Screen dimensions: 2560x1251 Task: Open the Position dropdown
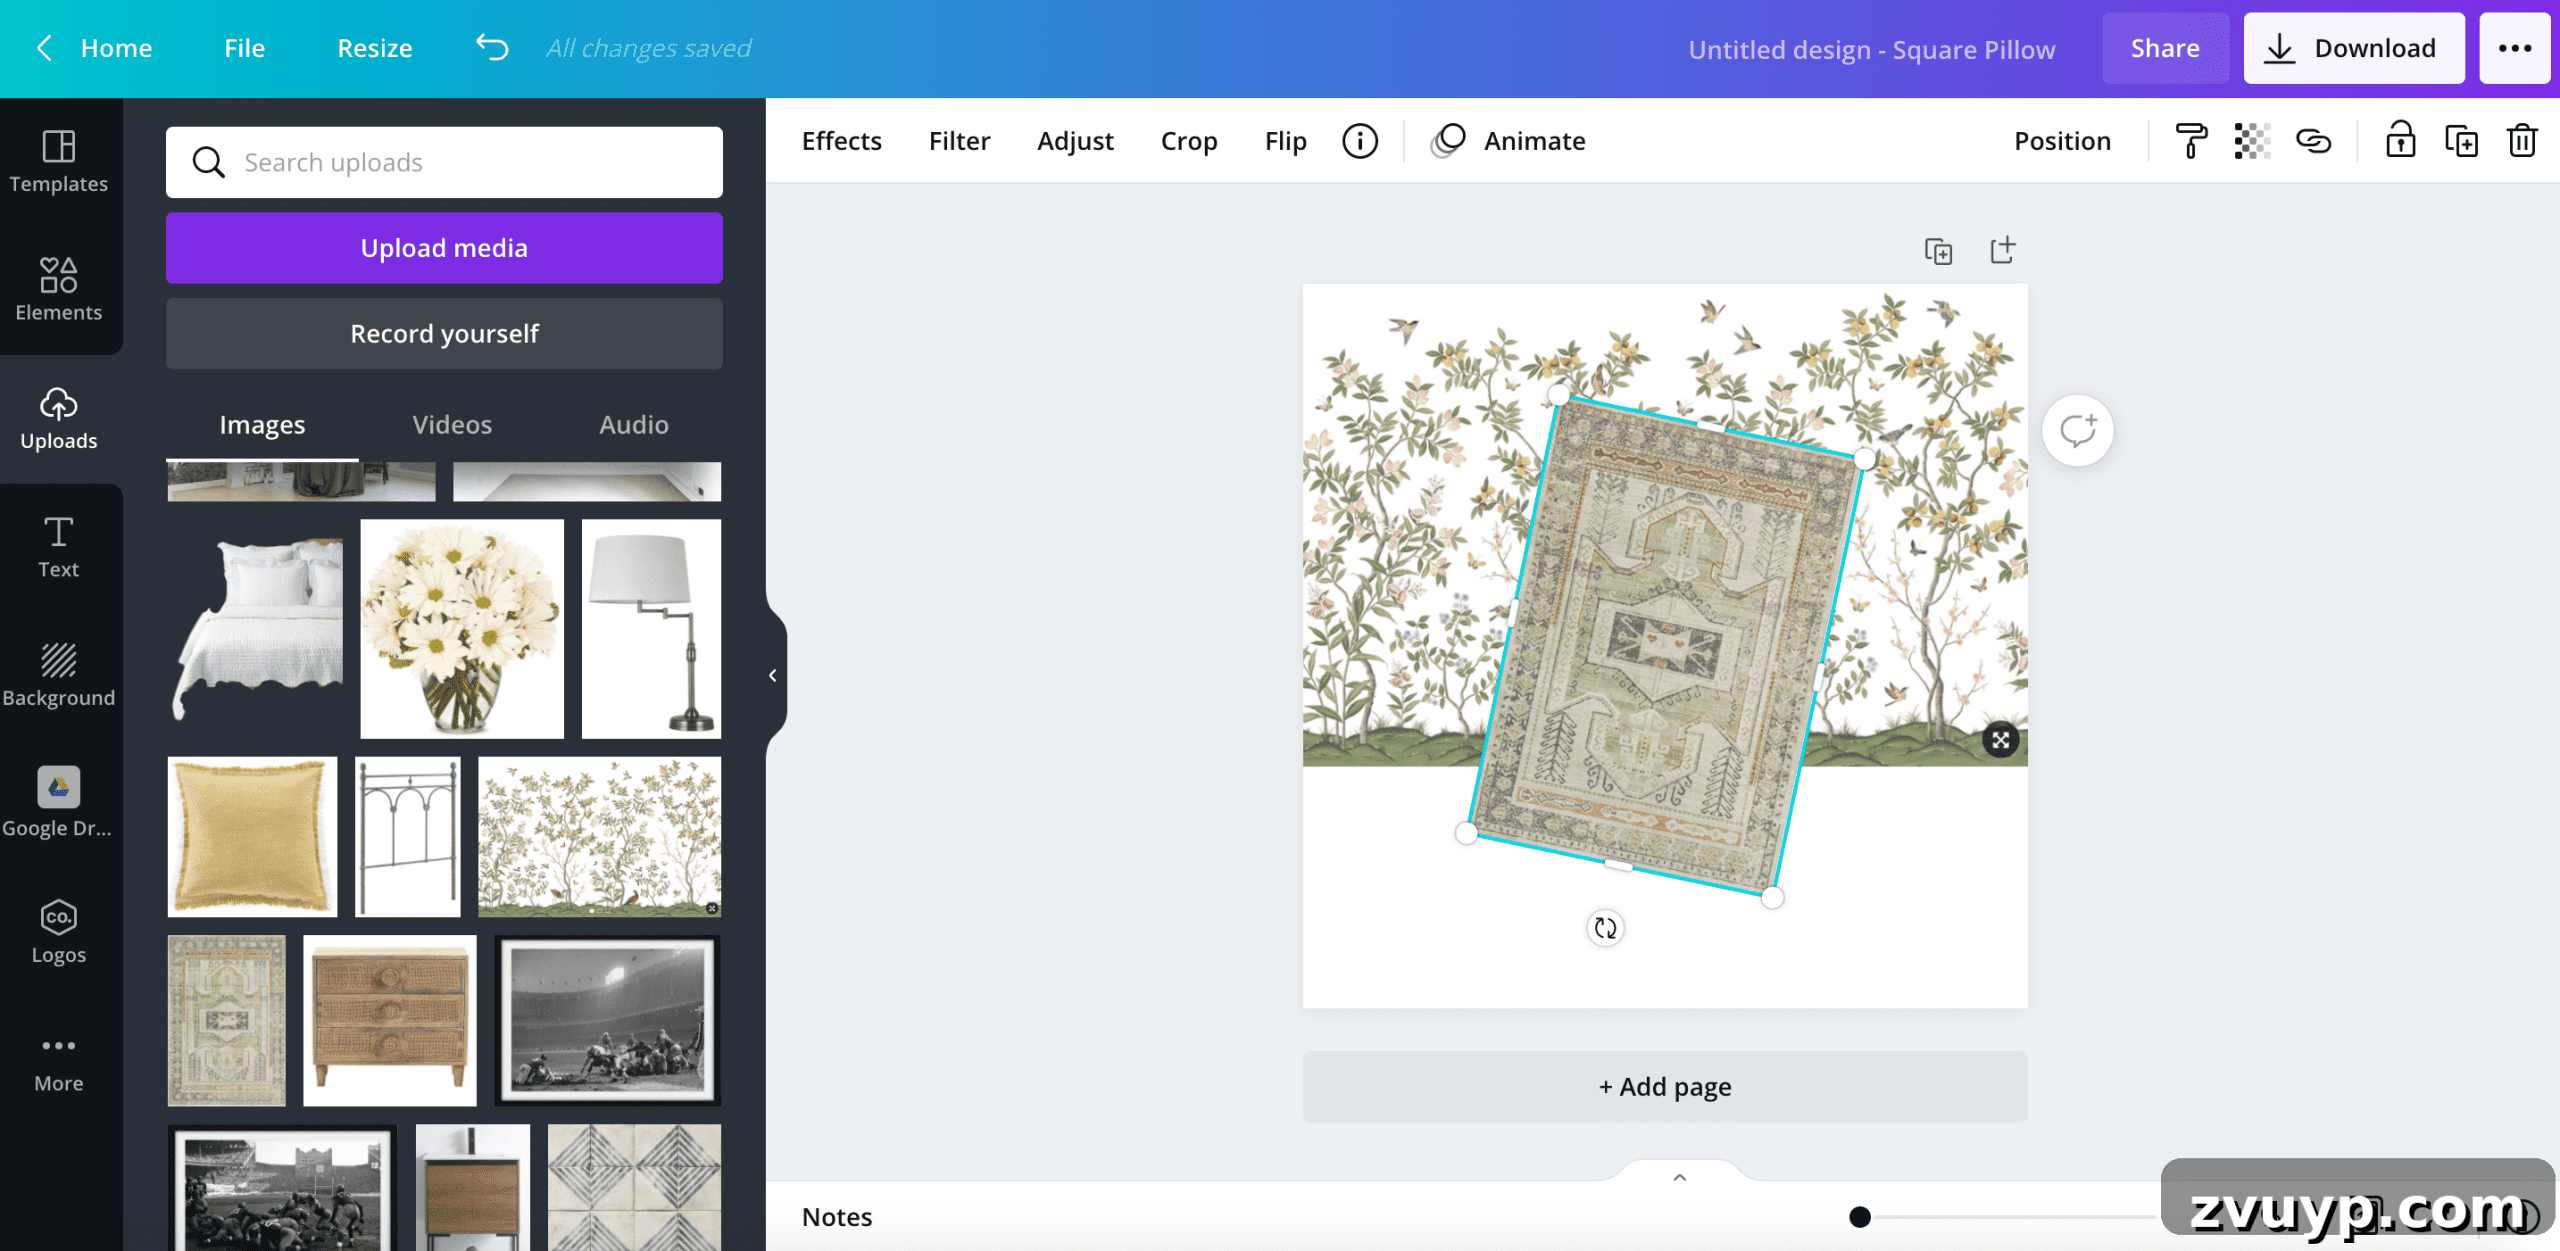point(2062,141)
